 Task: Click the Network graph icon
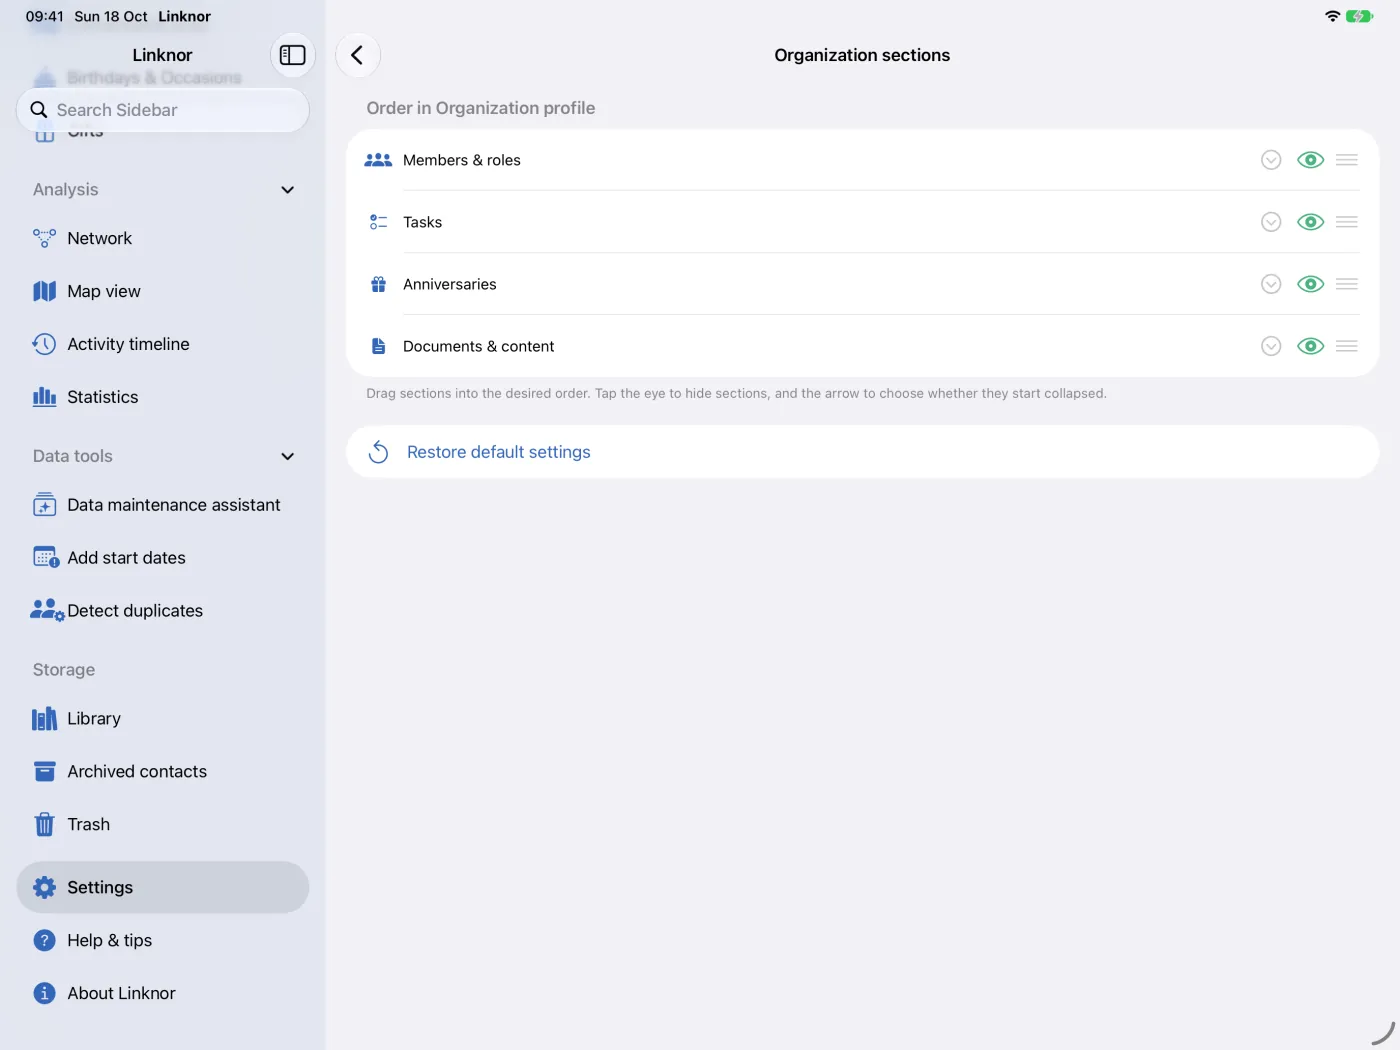(44, 238)
